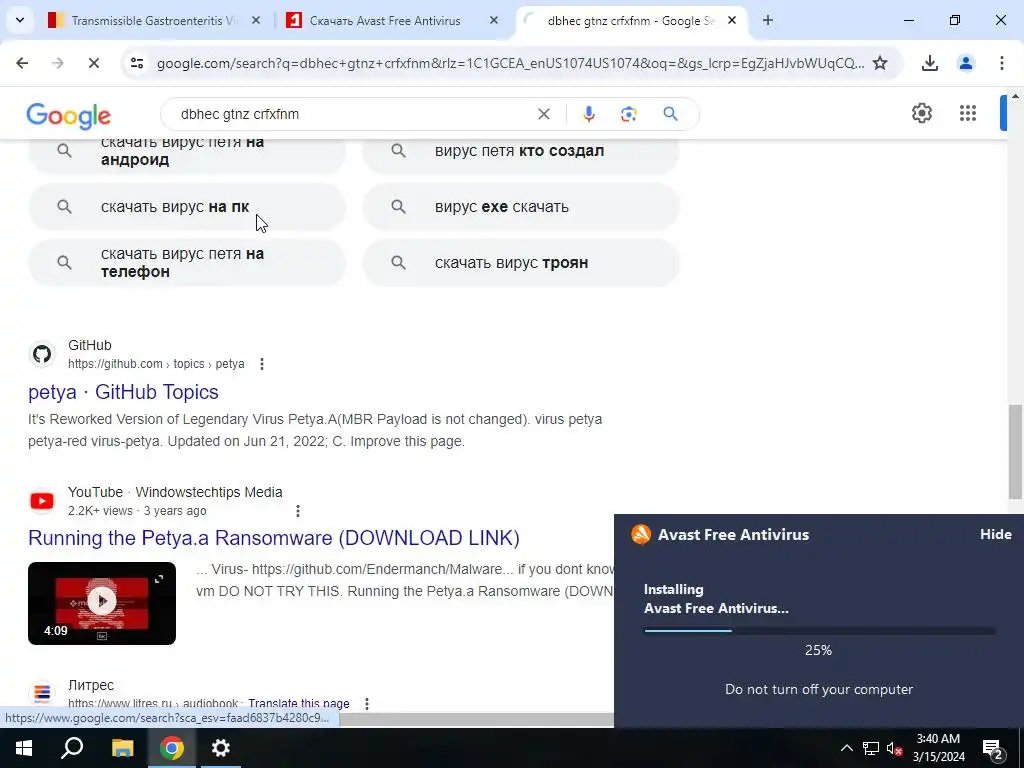
Task: Open network status tray icon
Action: click(x=871, y=748)
